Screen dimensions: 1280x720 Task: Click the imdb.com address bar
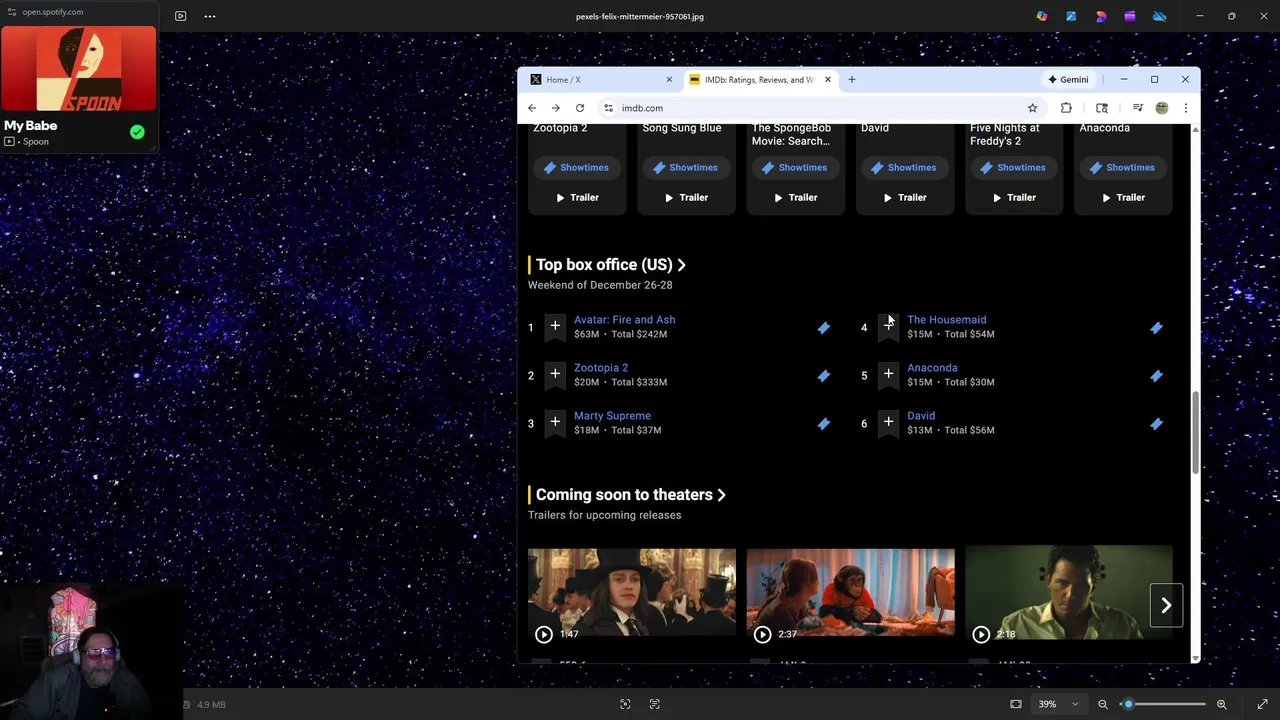tap(820, 108)
